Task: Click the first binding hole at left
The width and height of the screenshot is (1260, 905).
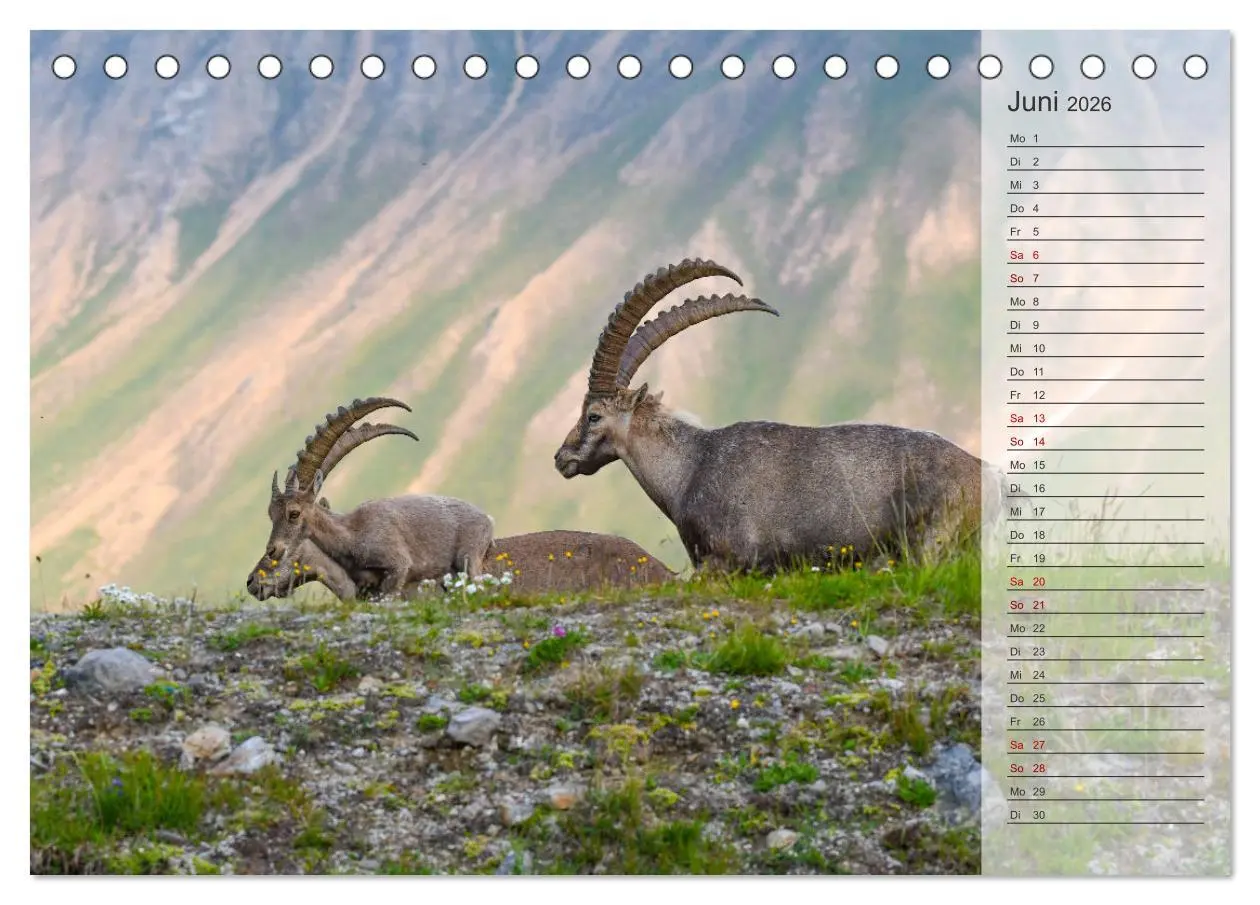Action: (x=64, y=67)
